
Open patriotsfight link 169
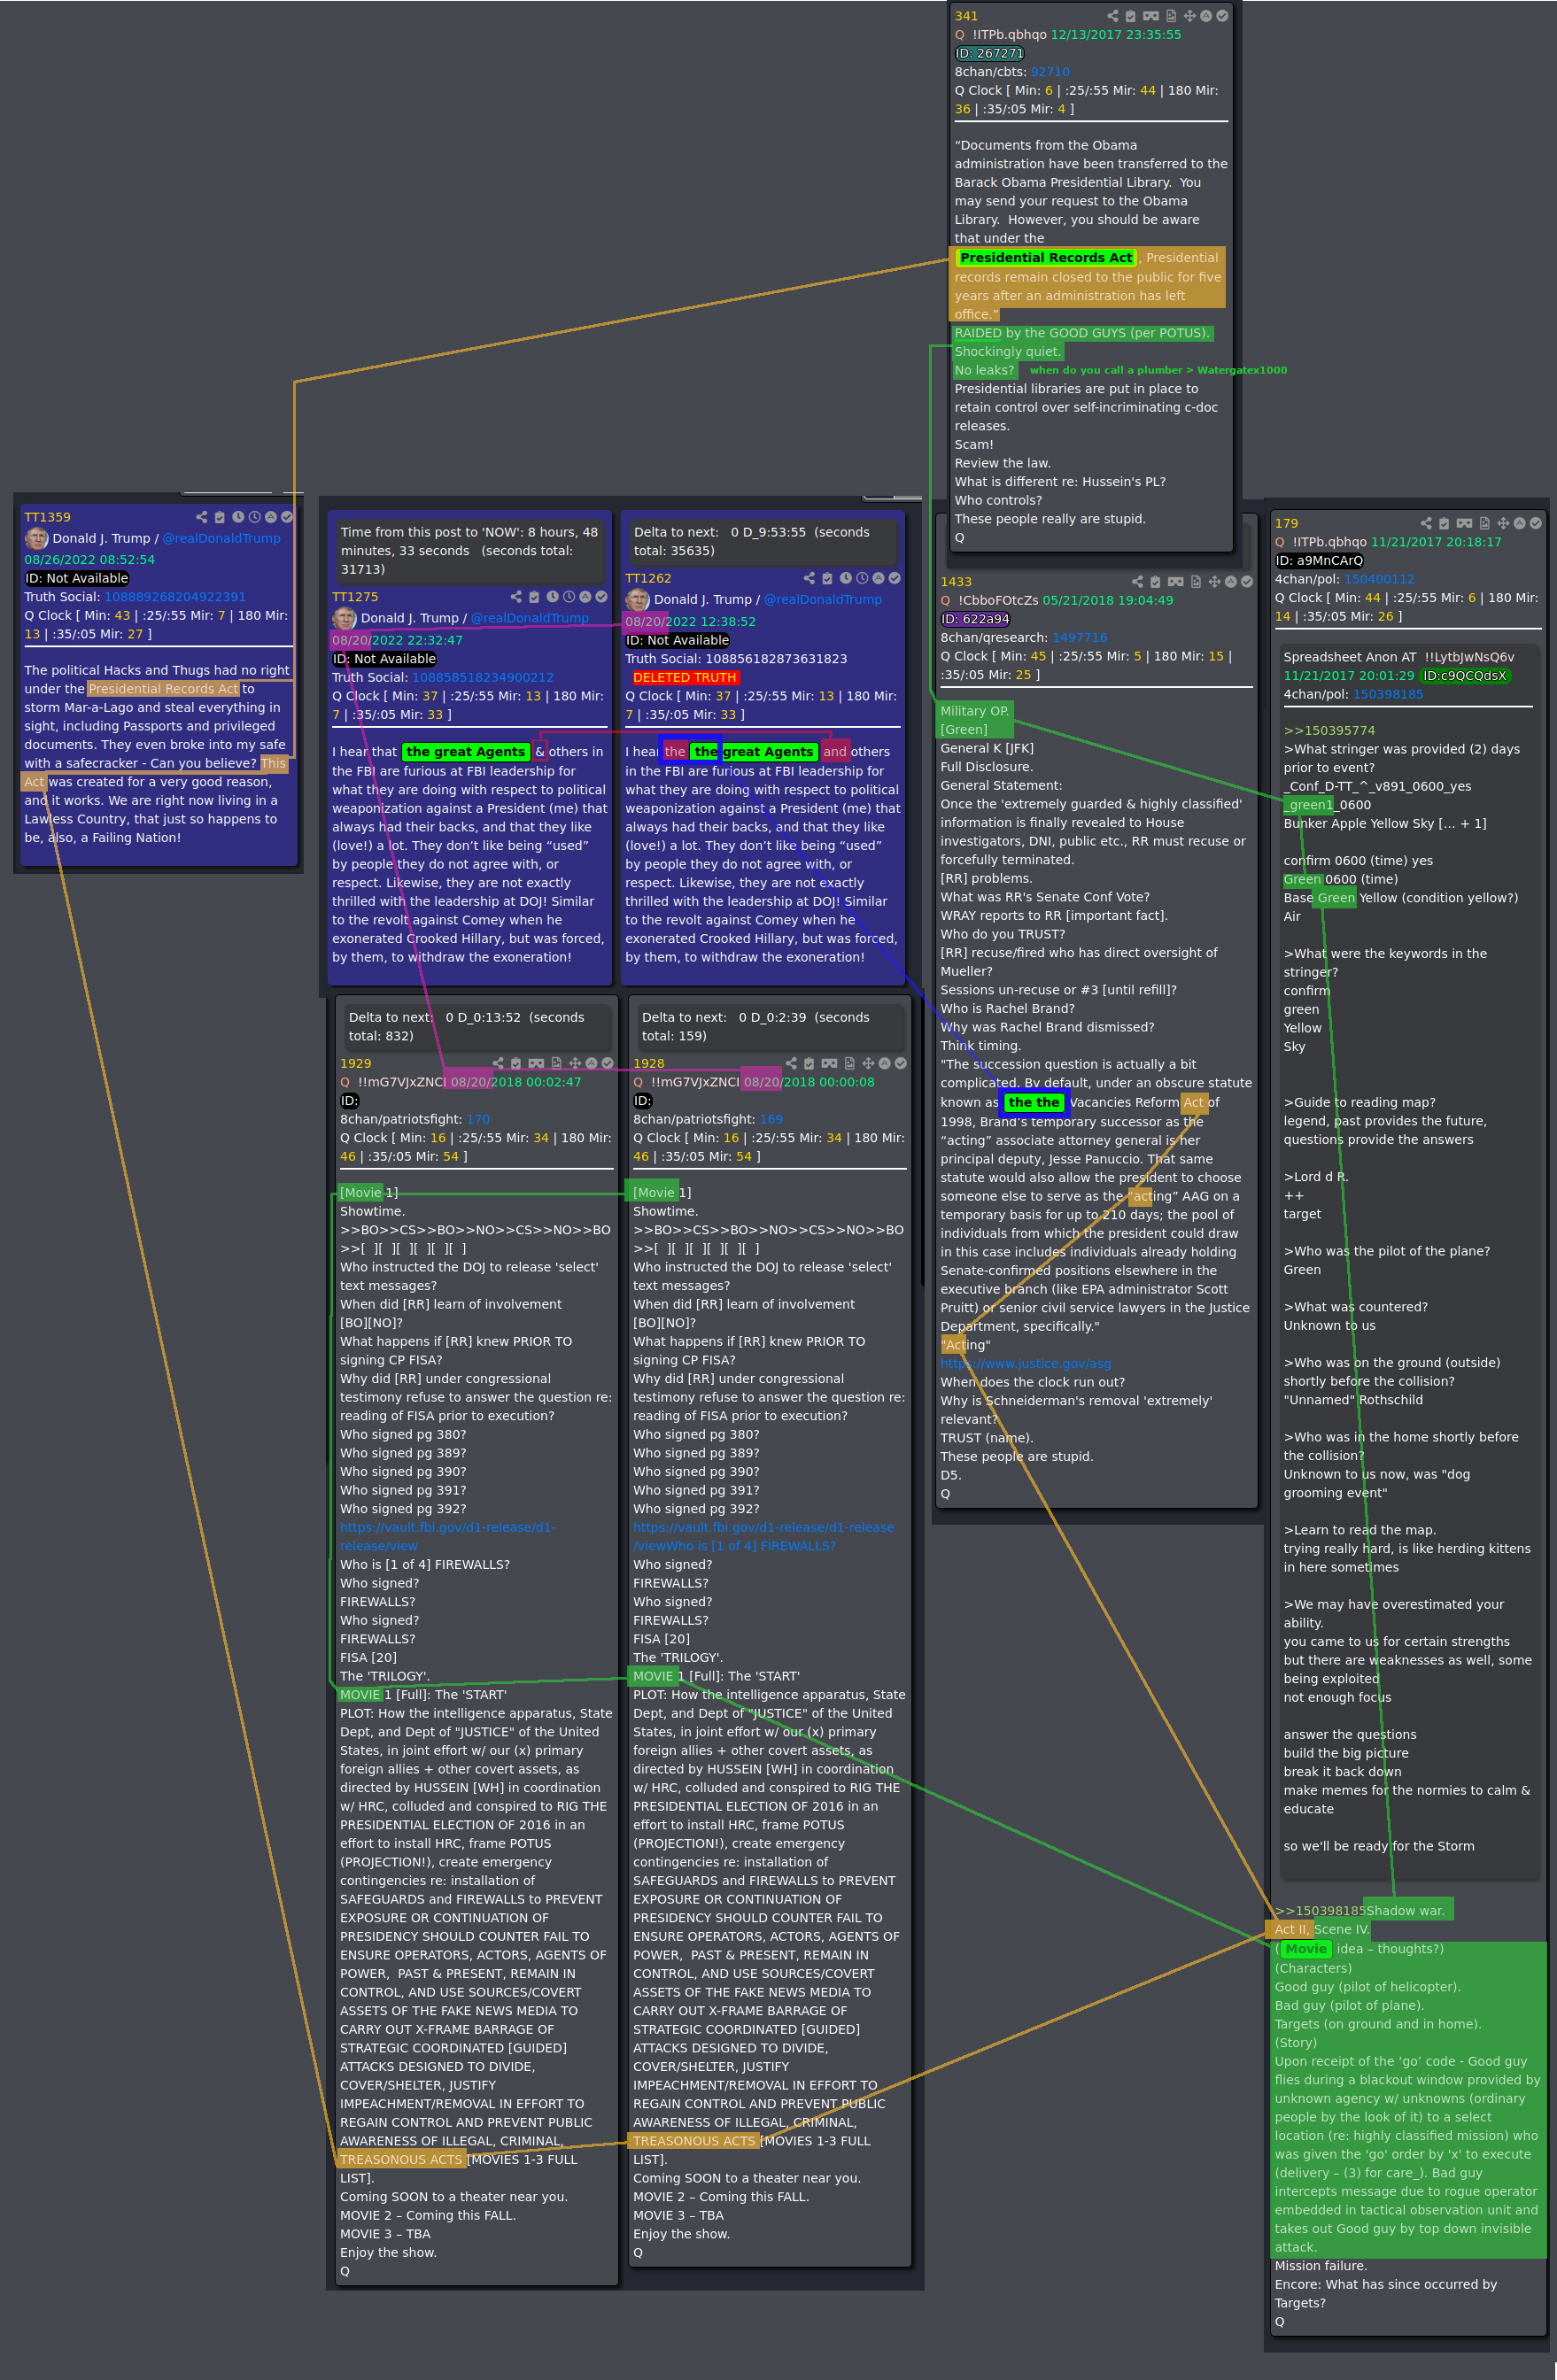(x=771, y=1119)
